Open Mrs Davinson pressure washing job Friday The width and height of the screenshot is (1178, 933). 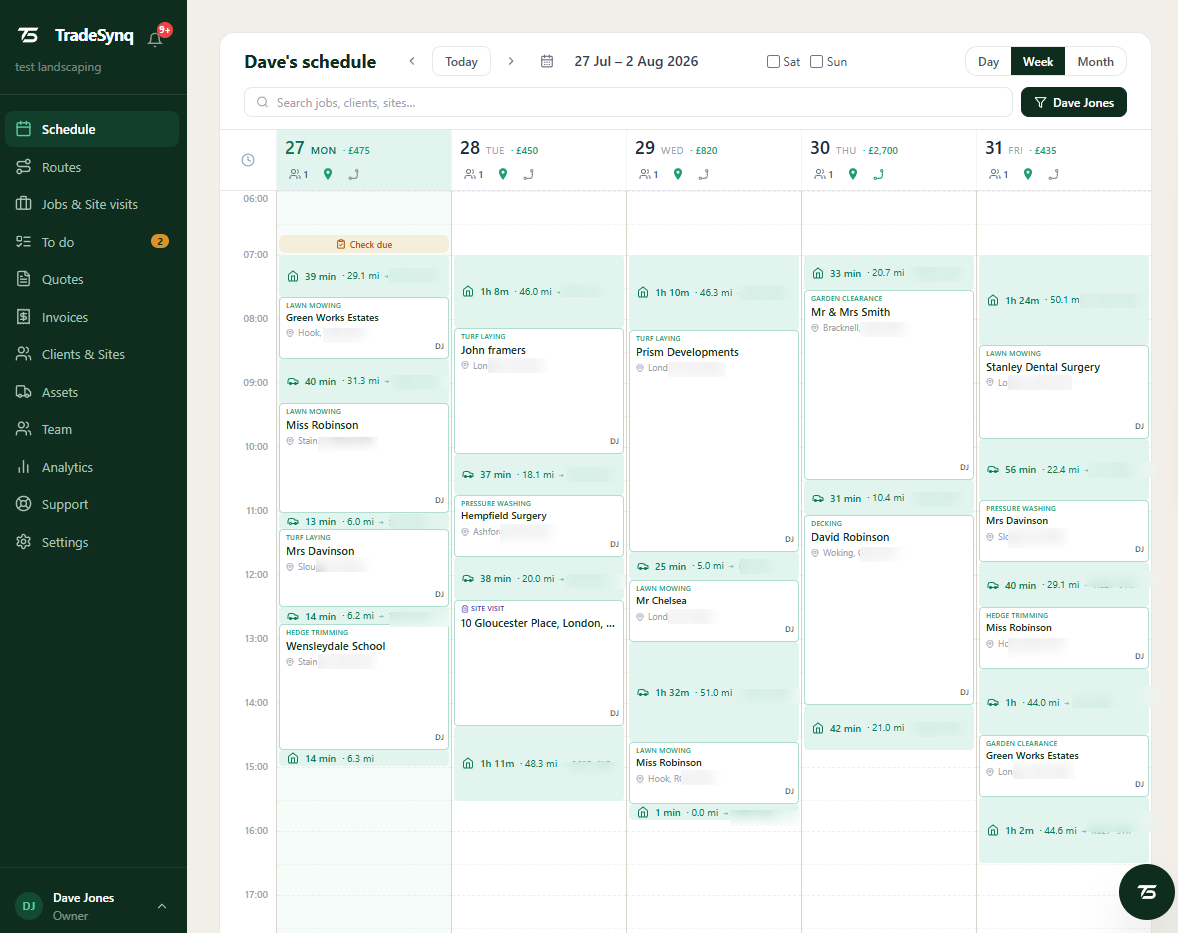1064,530
